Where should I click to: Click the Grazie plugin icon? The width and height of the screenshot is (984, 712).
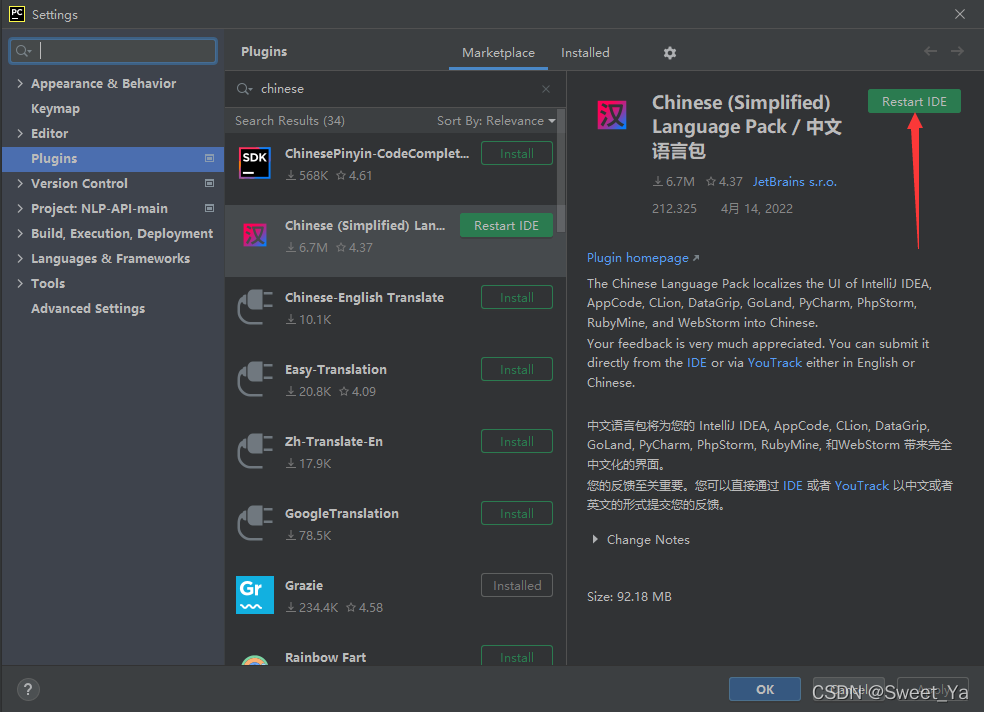coord(255,595)
